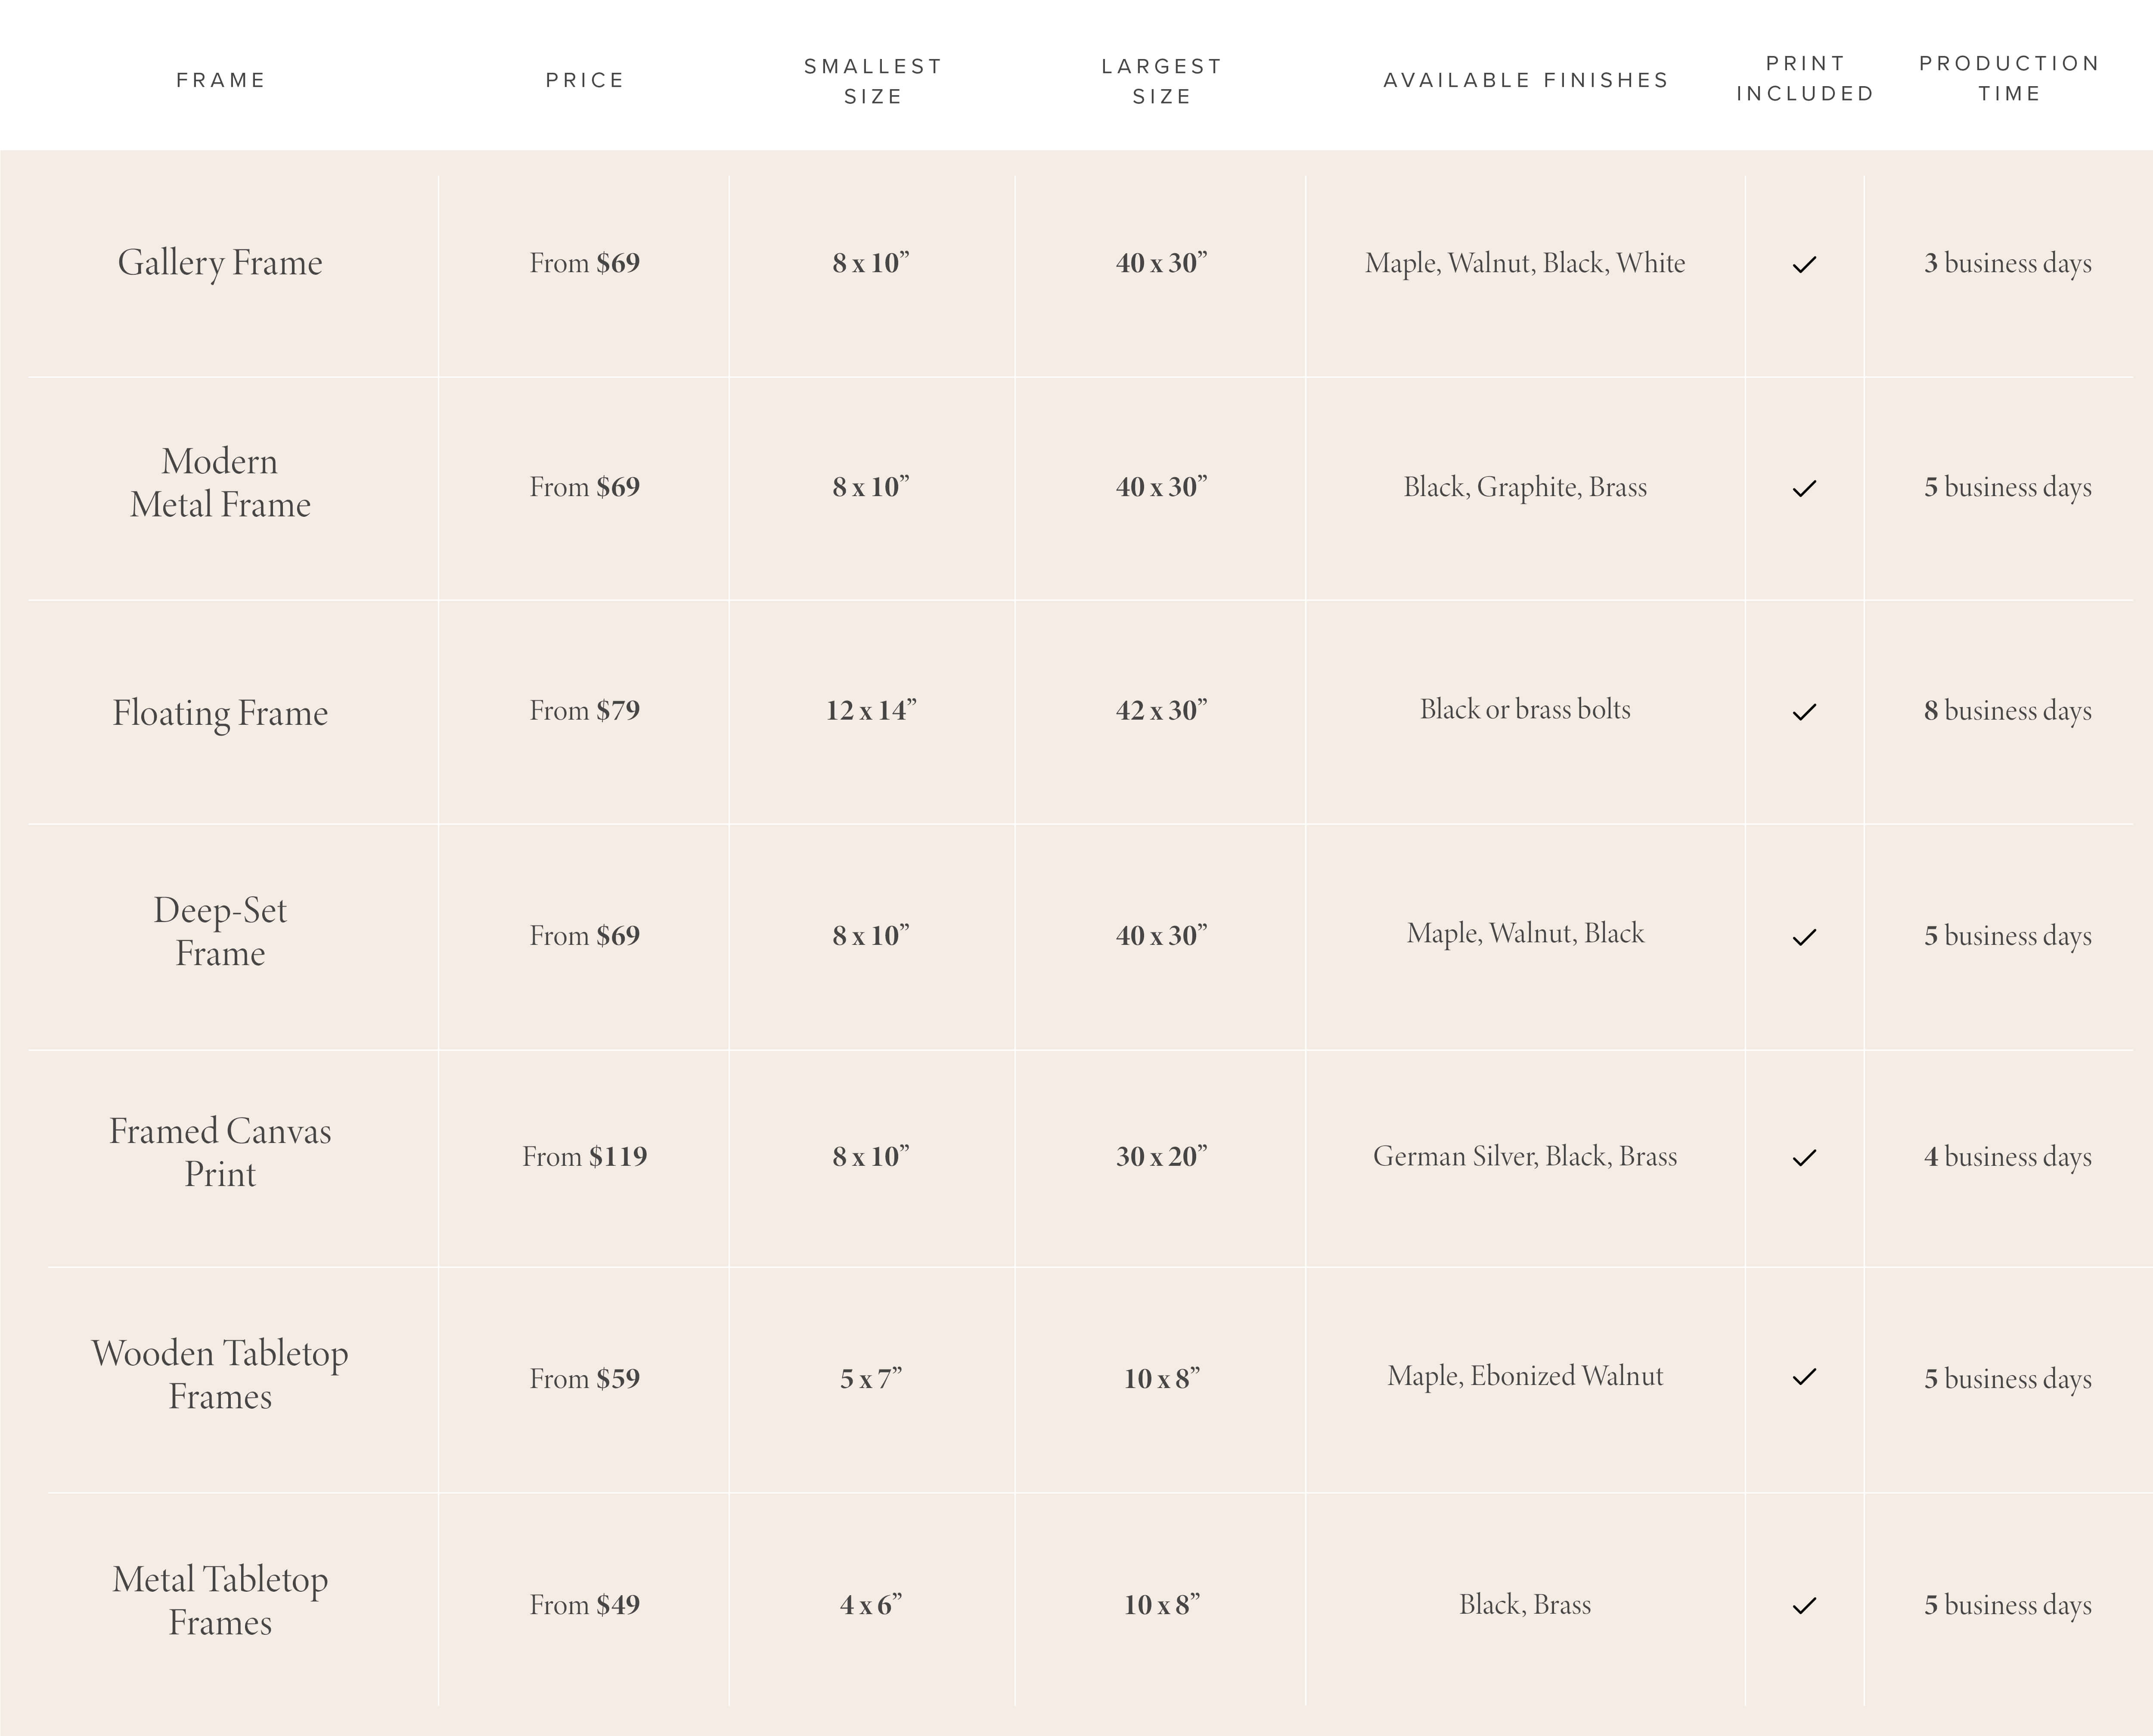Click the Deep-Set Frame checkmark icon
The height and width of the screenshot is (1736, 2153).
(1804, 937)
